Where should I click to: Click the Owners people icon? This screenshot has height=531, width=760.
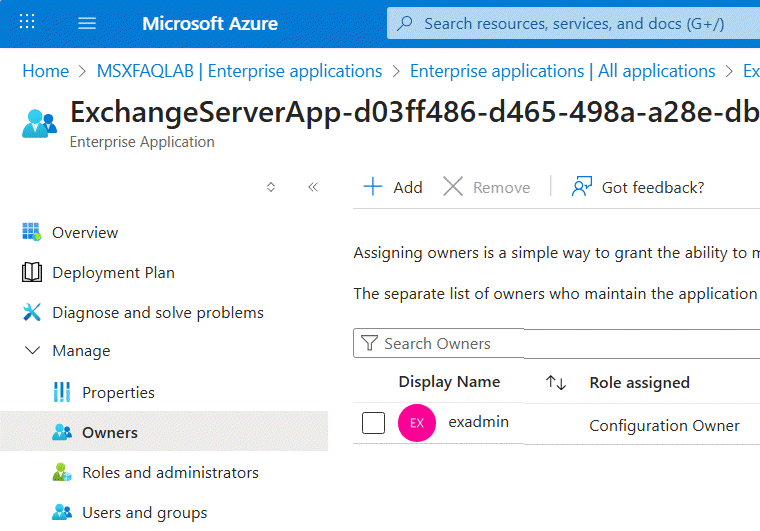(x=62, y=432)
